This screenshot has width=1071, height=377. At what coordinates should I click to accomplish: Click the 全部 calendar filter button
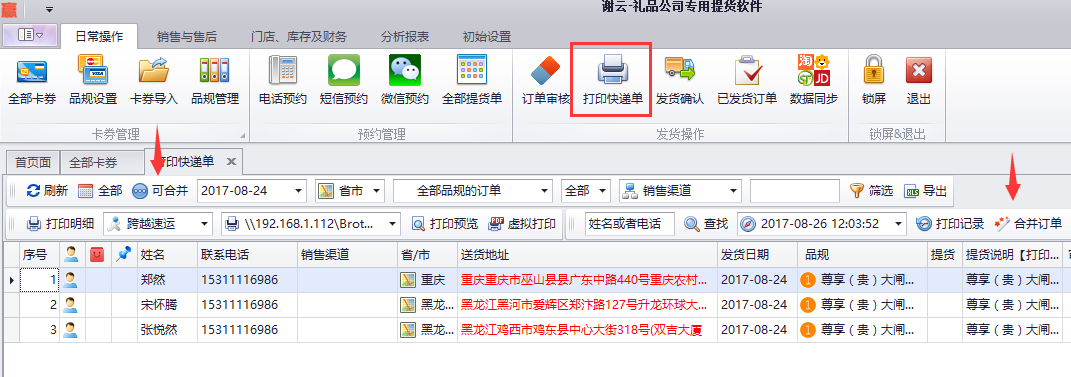100,191
